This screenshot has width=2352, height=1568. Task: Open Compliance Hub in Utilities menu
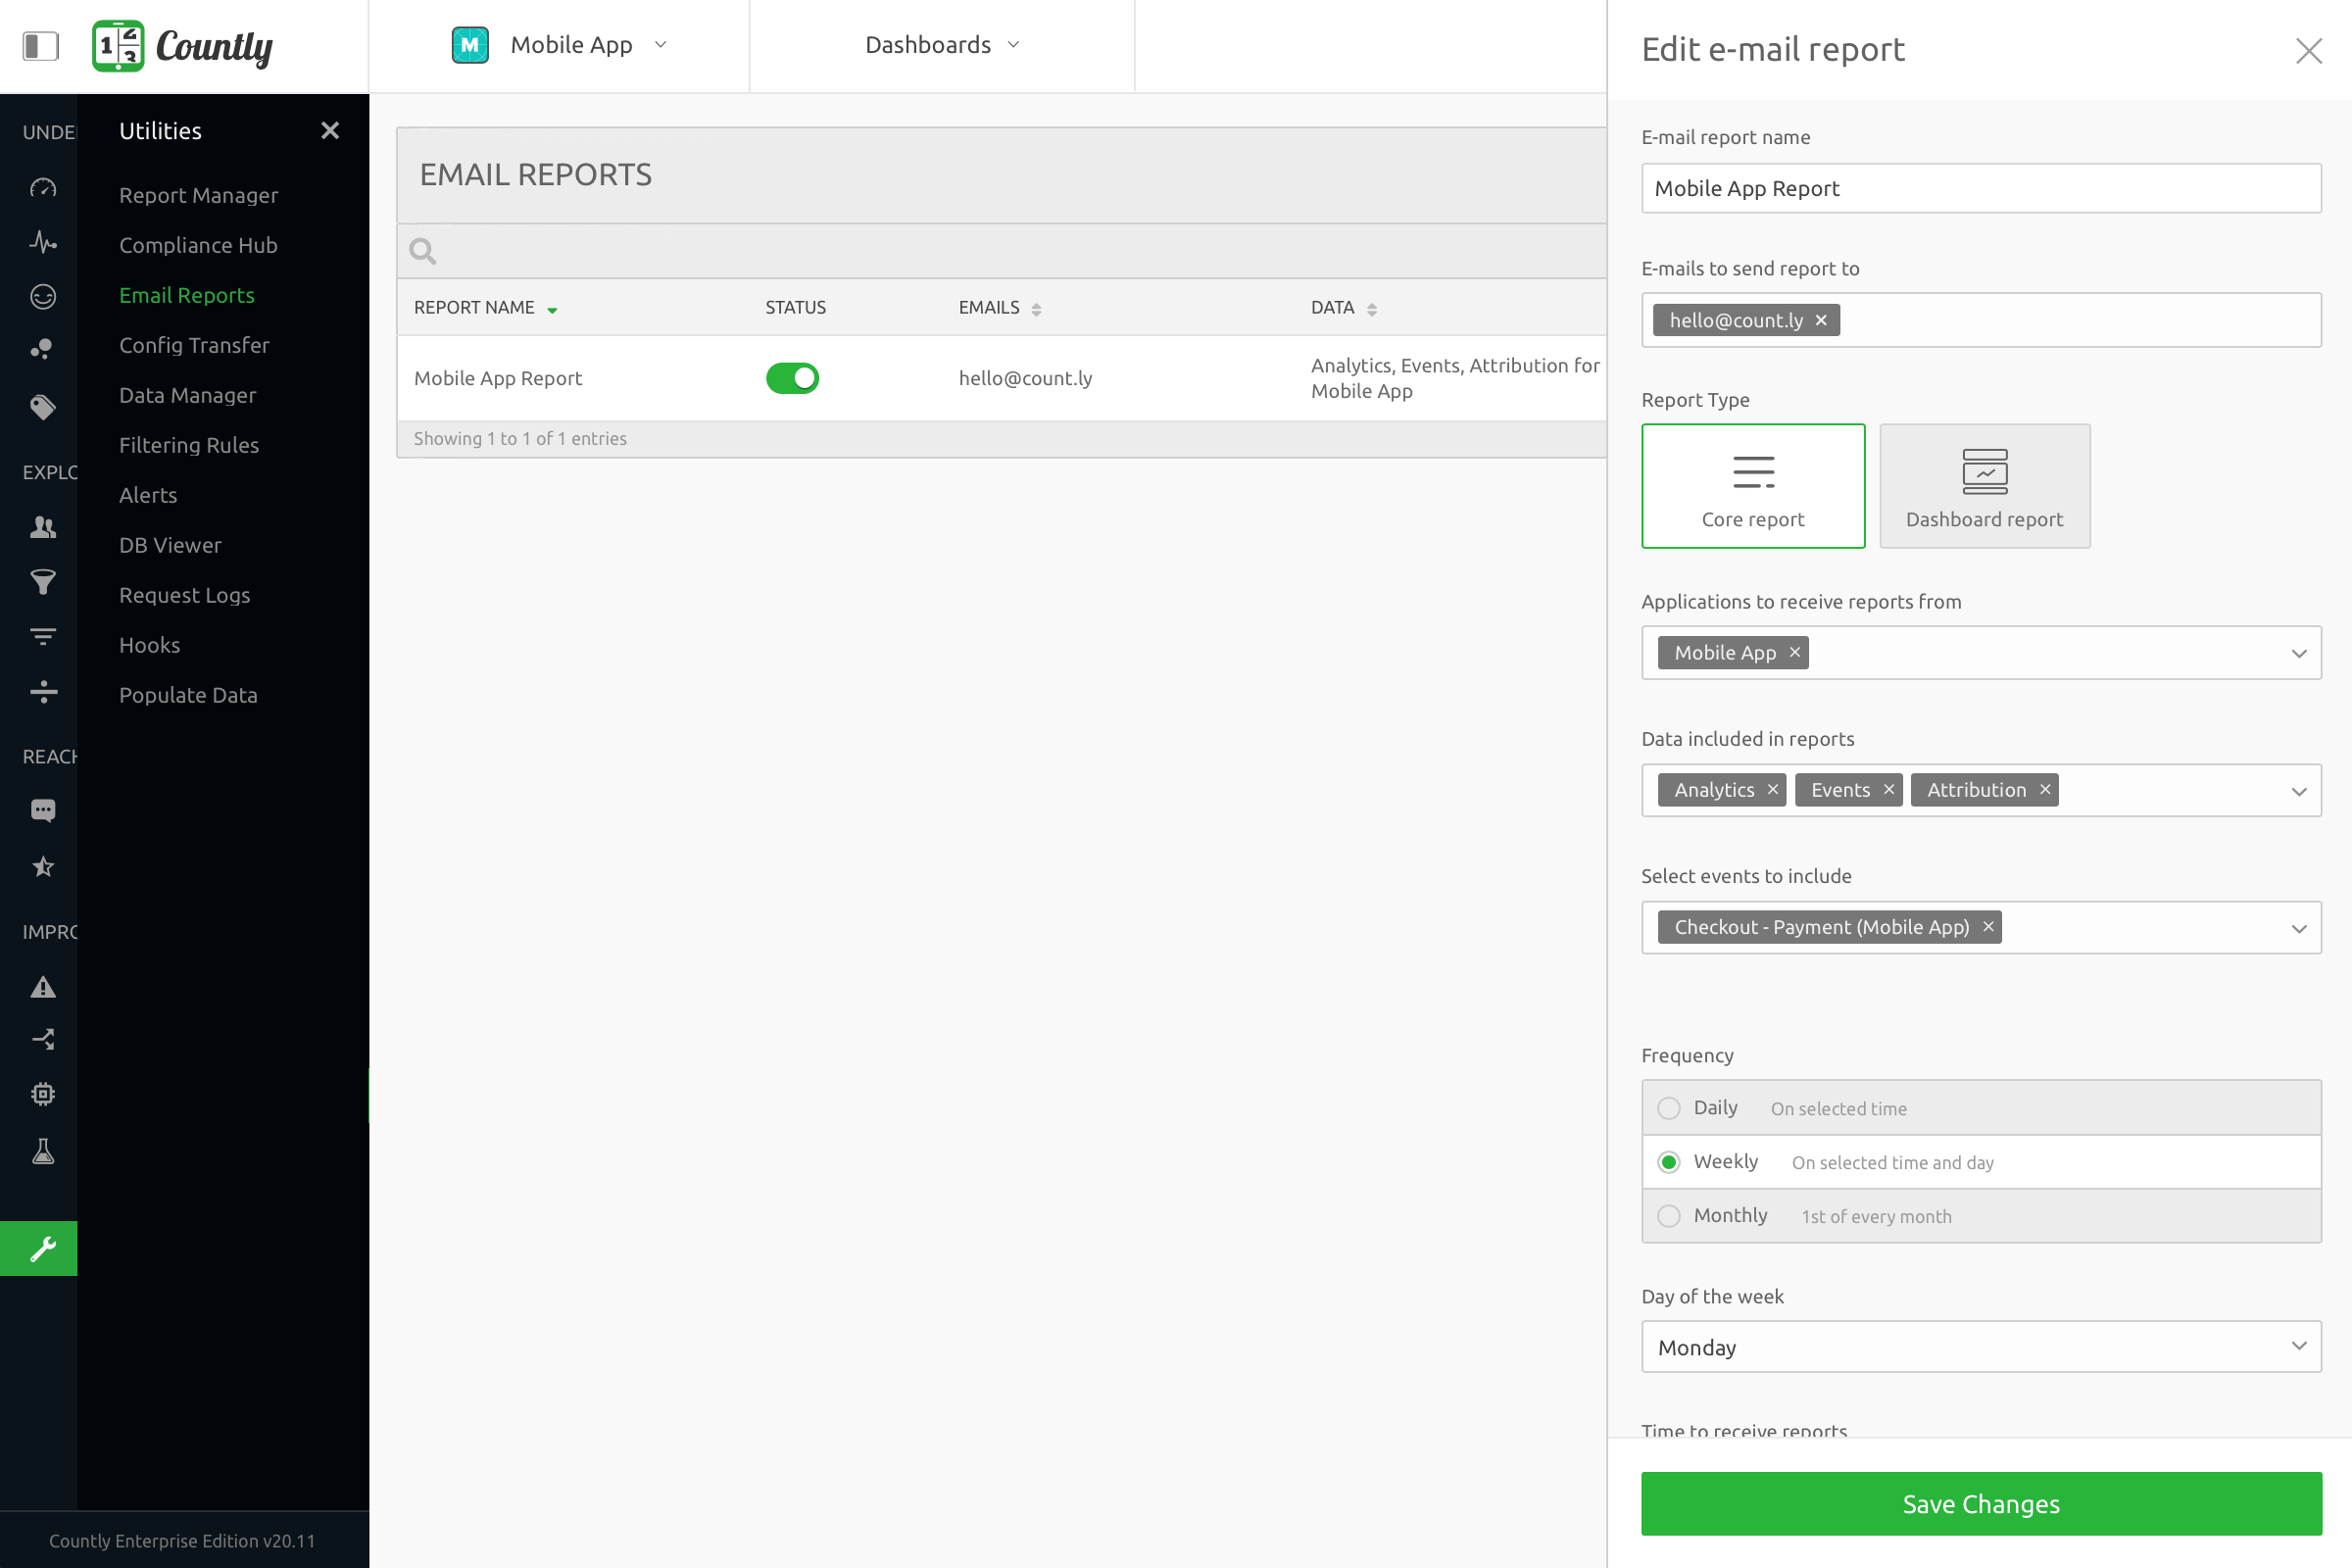tap(198, 245)
